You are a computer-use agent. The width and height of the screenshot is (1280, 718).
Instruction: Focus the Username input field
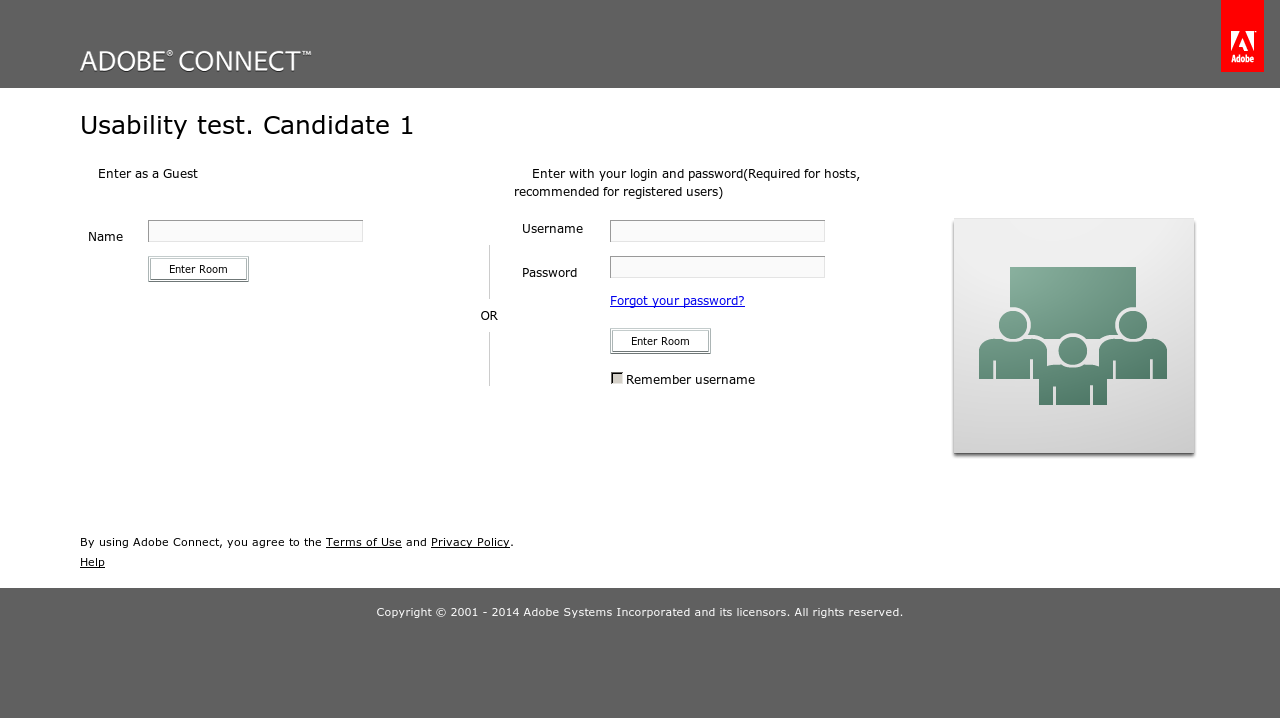coord(717,231)
